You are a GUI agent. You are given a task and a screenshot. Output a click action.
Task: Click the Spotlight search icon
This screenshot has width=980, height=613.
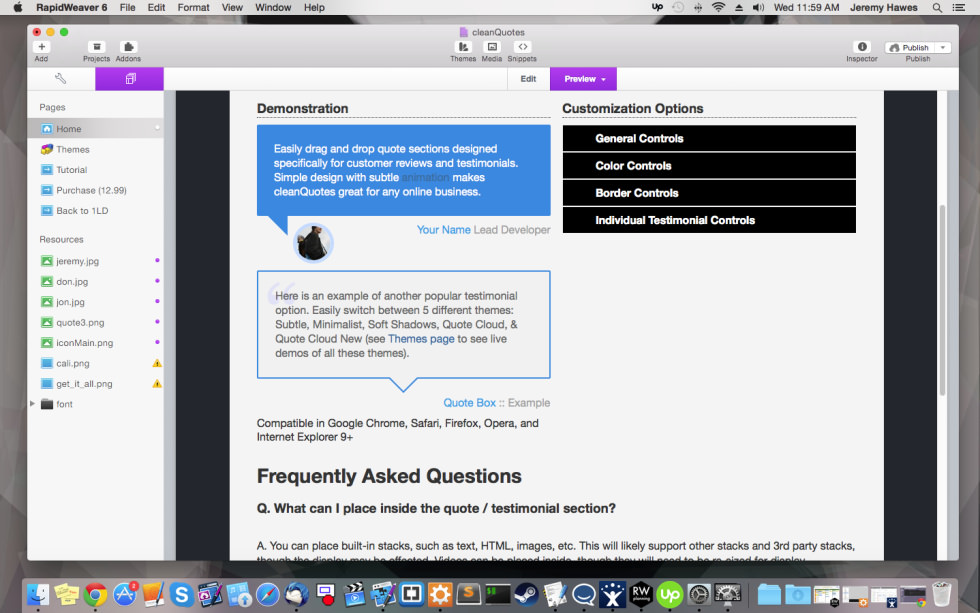click(x=937, y=7)
